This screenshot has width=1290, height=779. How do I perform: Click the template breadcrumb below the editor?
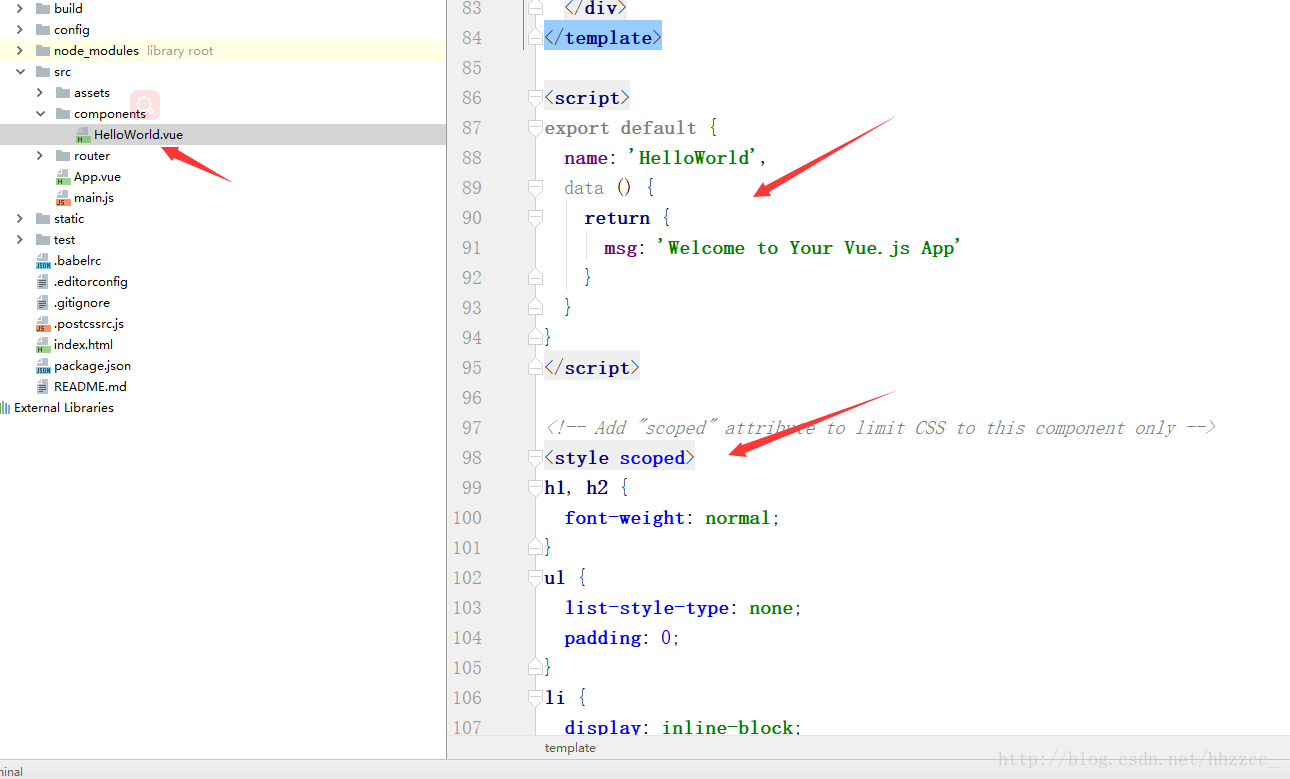pos(570,748)
